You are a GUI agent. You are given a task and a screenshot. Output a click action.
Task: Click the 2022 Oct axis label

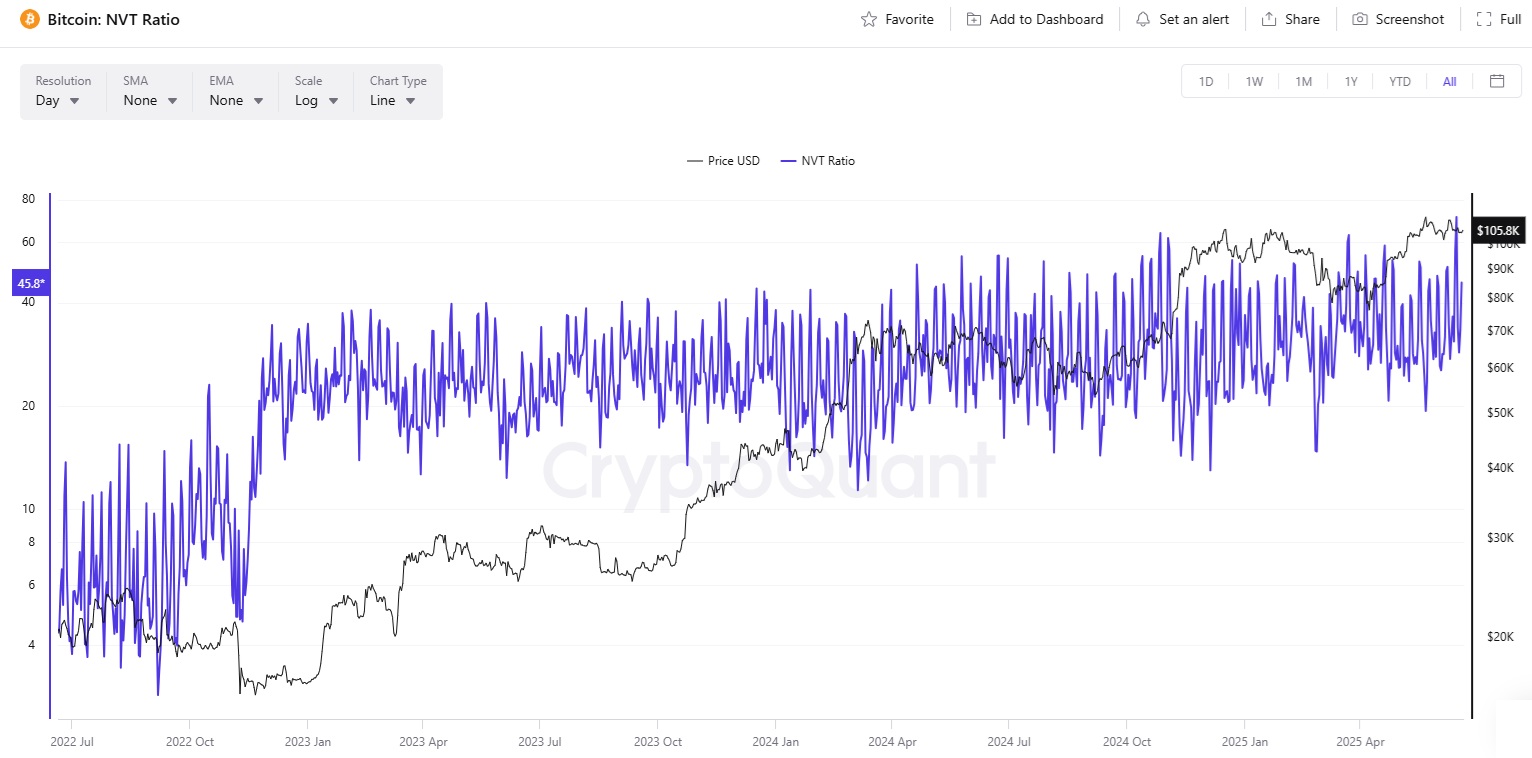(189, 742)
